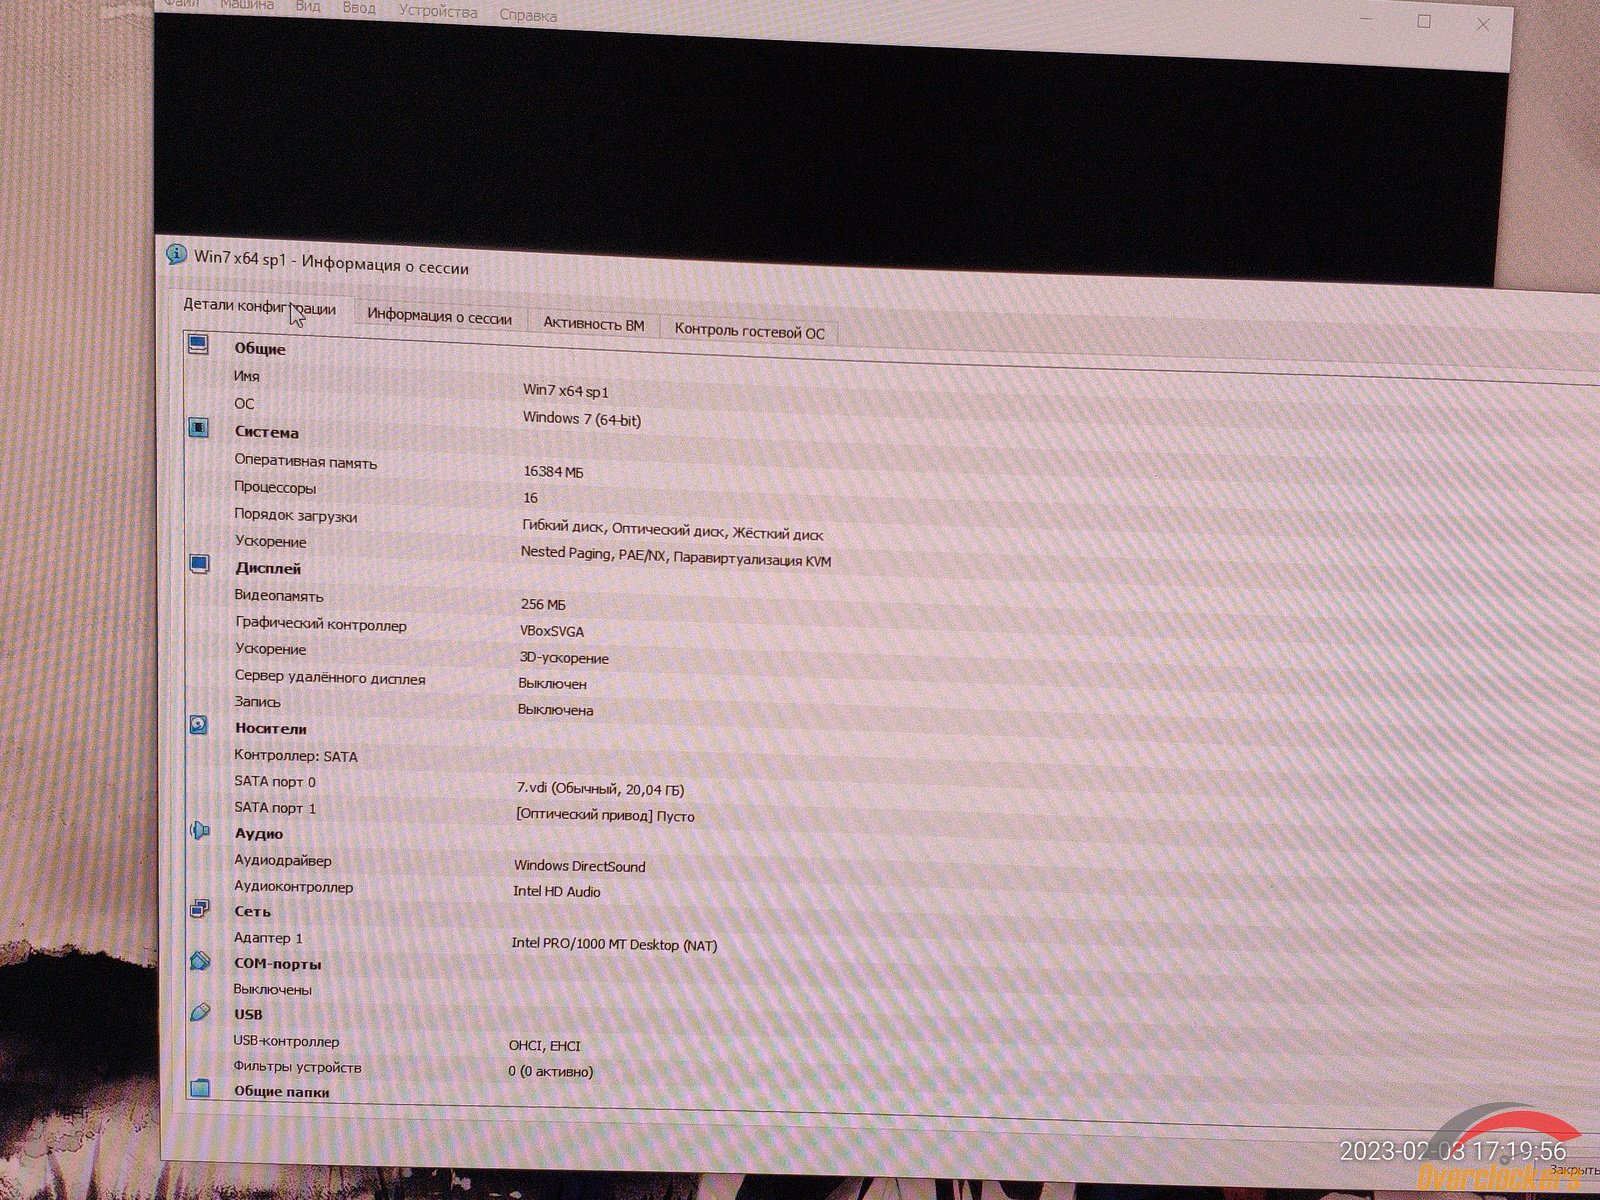Image resolution: width=1600 pixels, height=1200 pixels.
Task: Click the Аудиодрайвер label
Action: point(283,860)
